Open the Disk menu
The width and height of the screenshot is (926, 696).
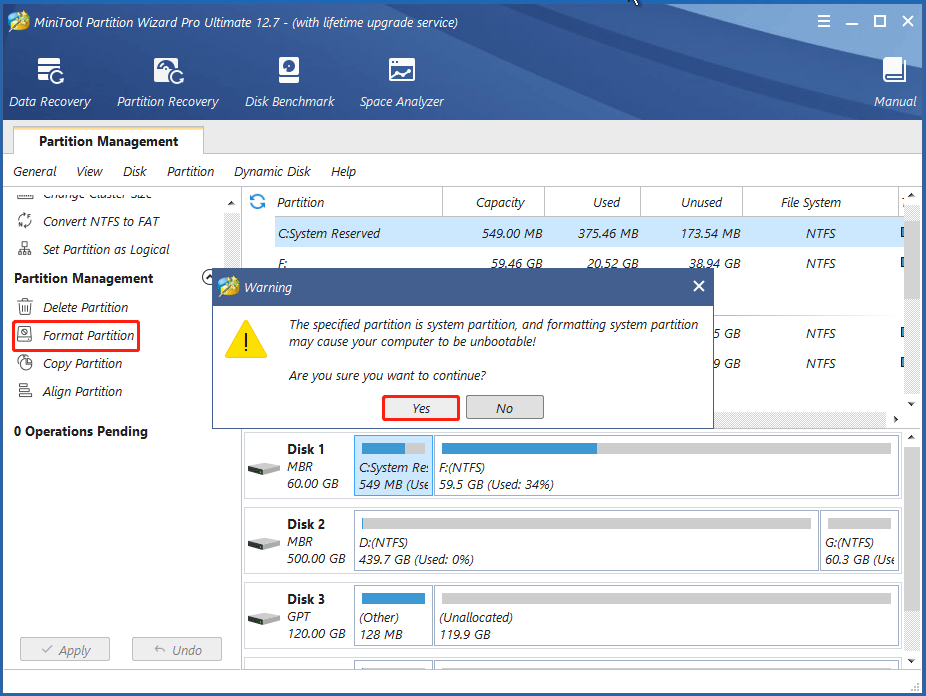point(135,171)
